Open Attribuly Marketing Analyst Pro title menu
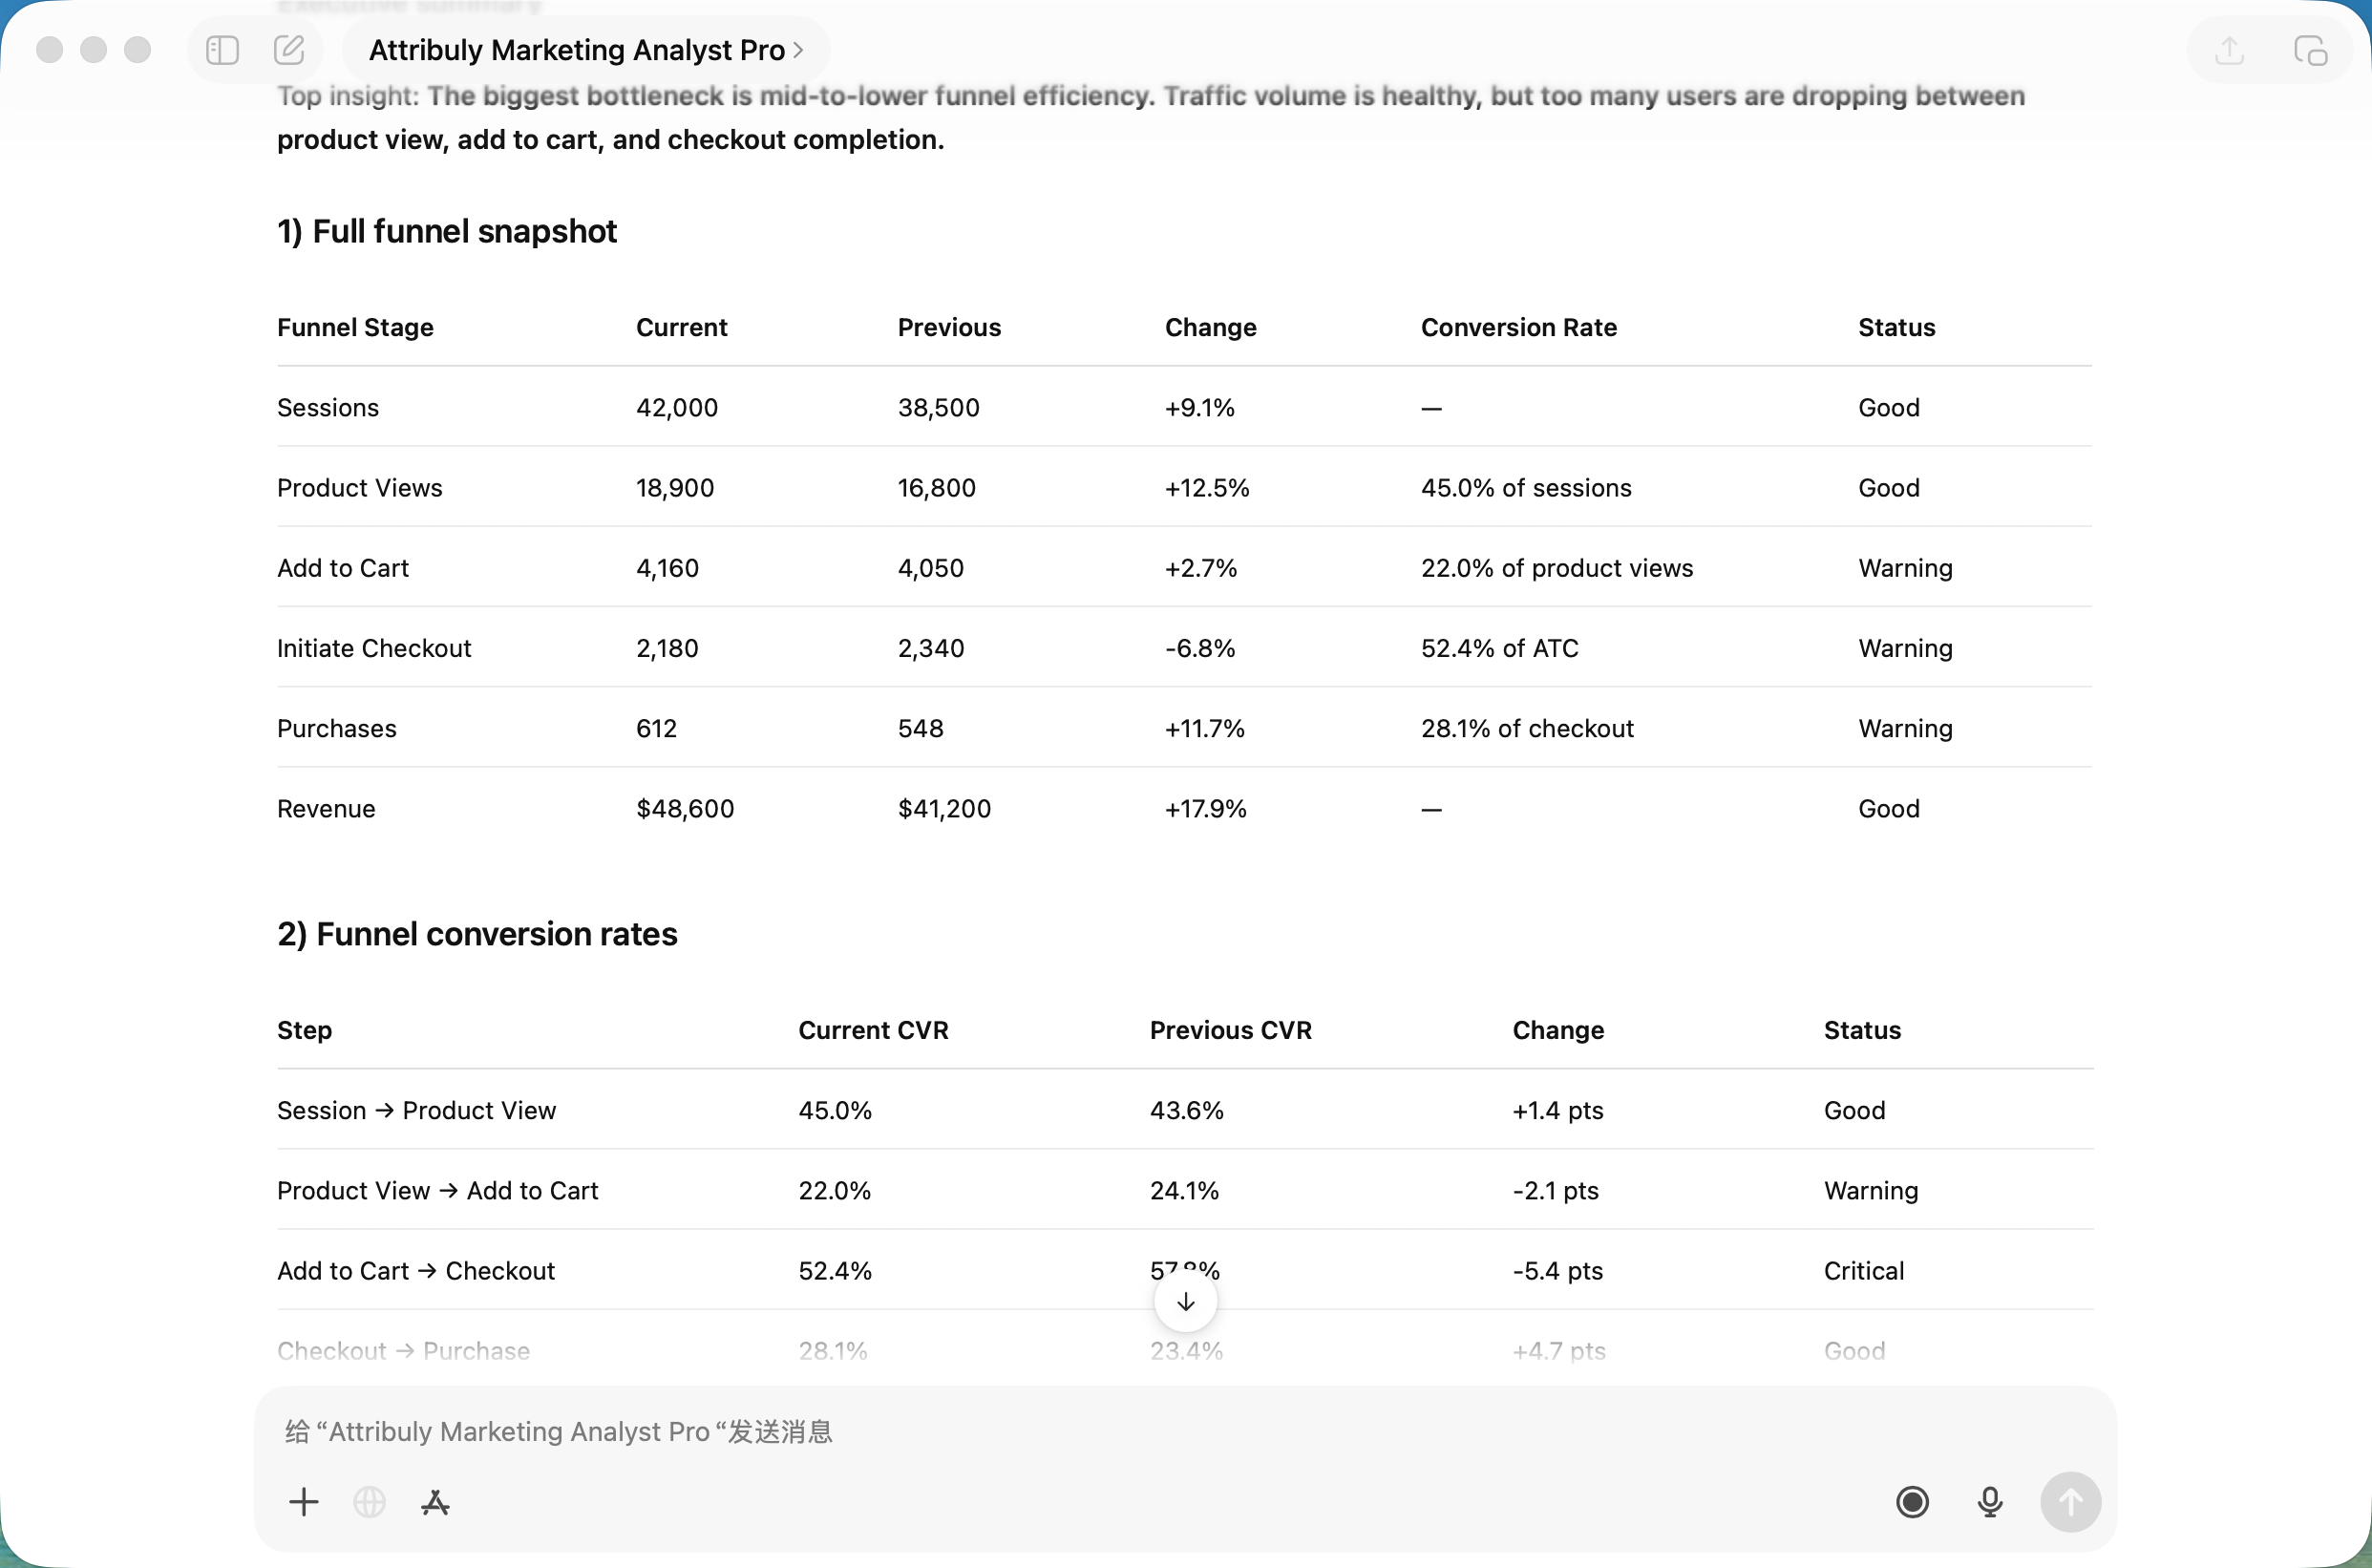Screen dimensions: 2372x1568 (x=585, y=50)
